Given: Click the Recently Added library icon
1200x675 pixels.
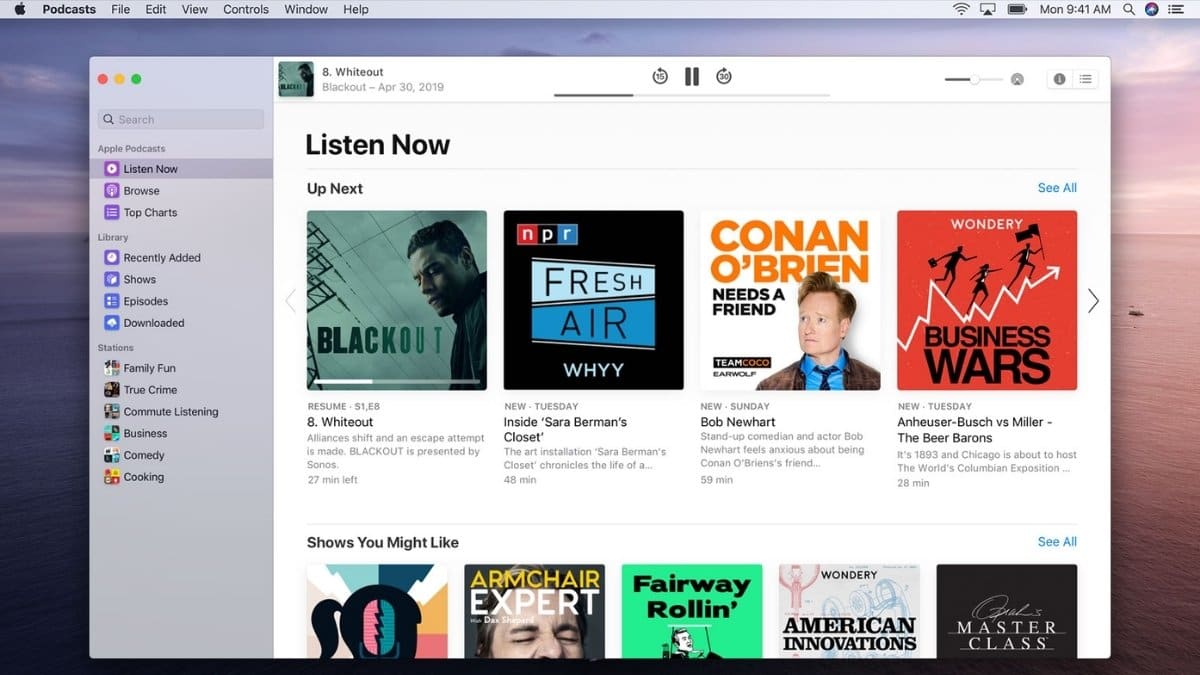Looking at the screenshot, I should click(x=112, y=257).
